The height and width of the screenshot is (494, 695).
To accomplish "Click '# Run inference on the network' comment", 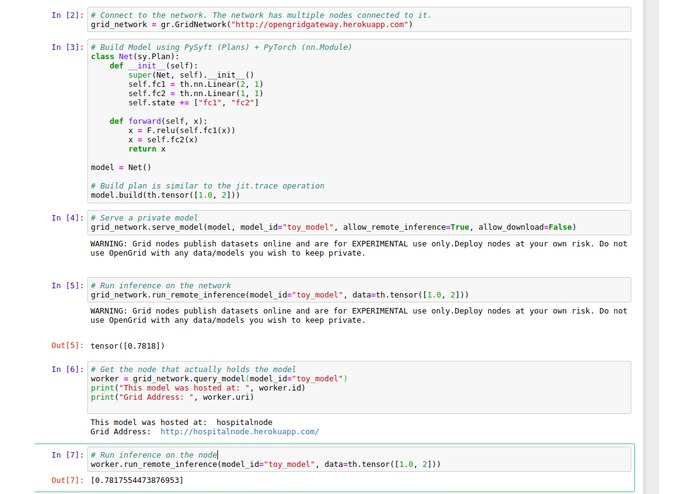I will point(160,285).
